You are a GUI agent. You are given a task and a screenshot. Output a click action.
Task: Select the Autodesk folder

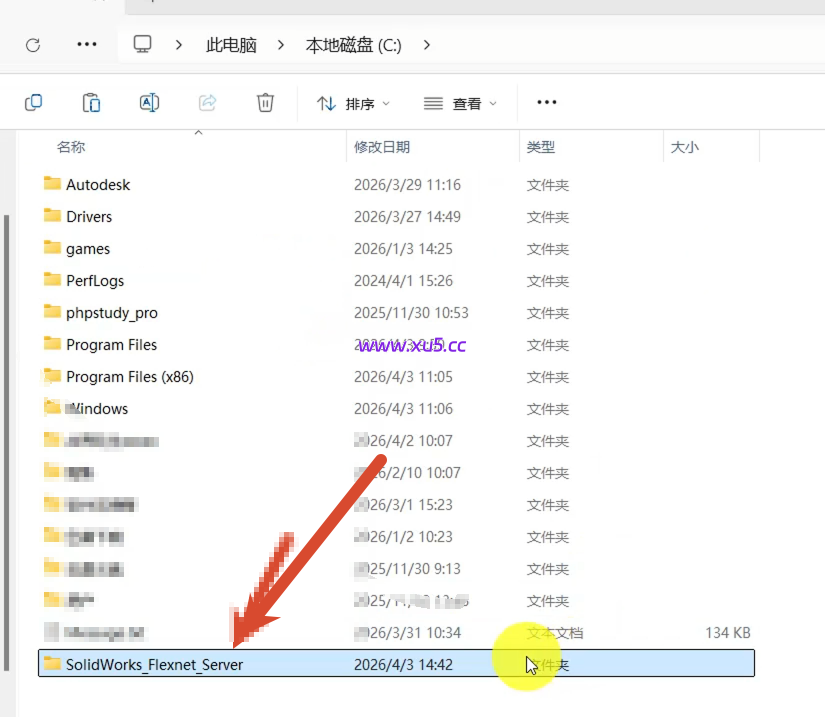98,184
